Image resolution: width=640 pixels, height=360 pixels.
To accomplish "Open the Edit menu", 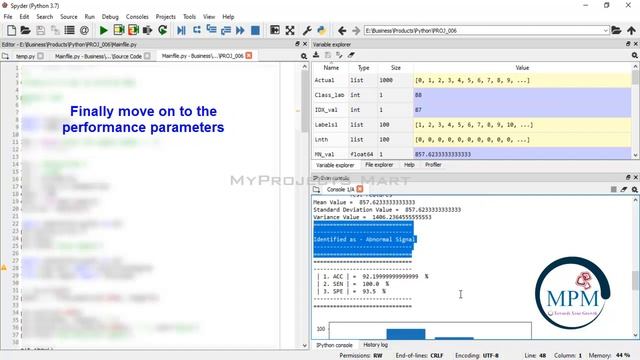I will pyautogui.click(x=24, y=17).
